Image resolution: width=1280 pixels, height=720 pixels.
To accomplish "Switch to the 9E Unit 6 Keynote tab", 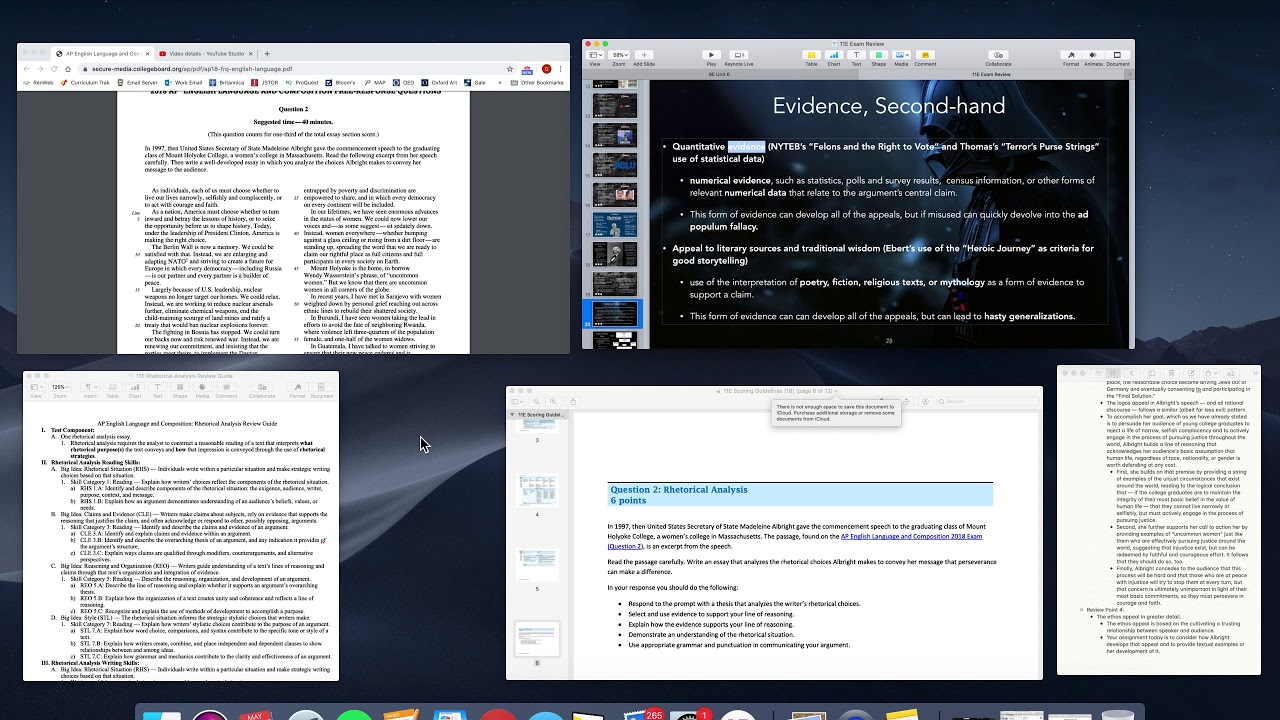I will tap(719, 74).
